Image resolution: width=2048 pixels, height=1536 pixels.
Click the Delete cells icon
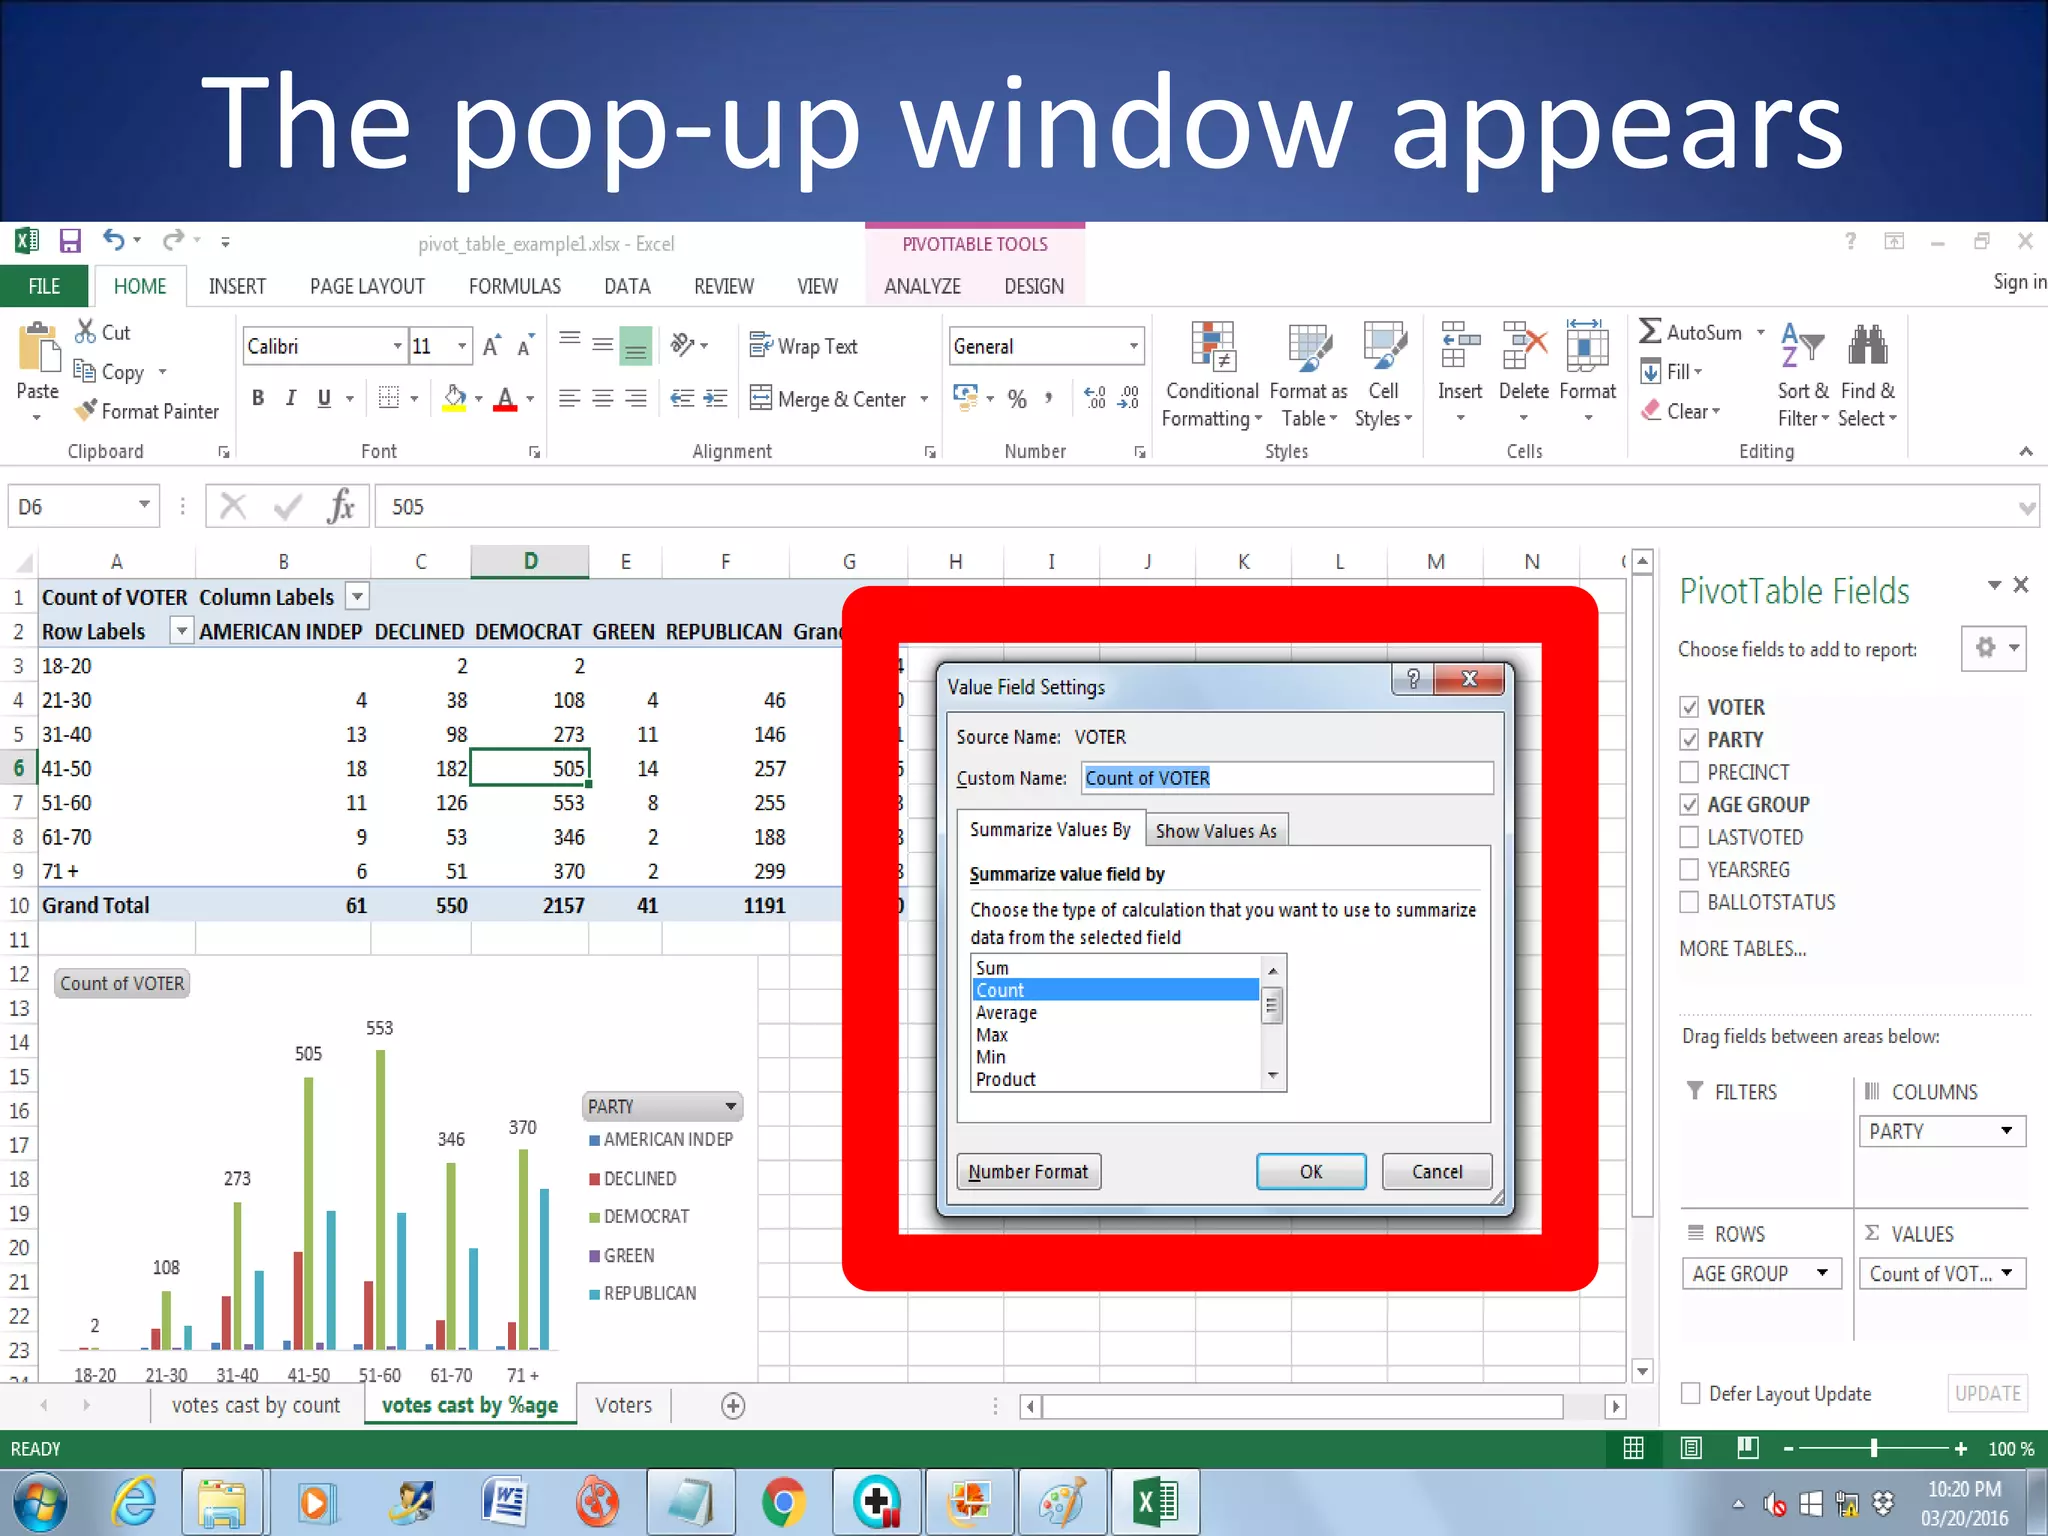click(1524, 345)
